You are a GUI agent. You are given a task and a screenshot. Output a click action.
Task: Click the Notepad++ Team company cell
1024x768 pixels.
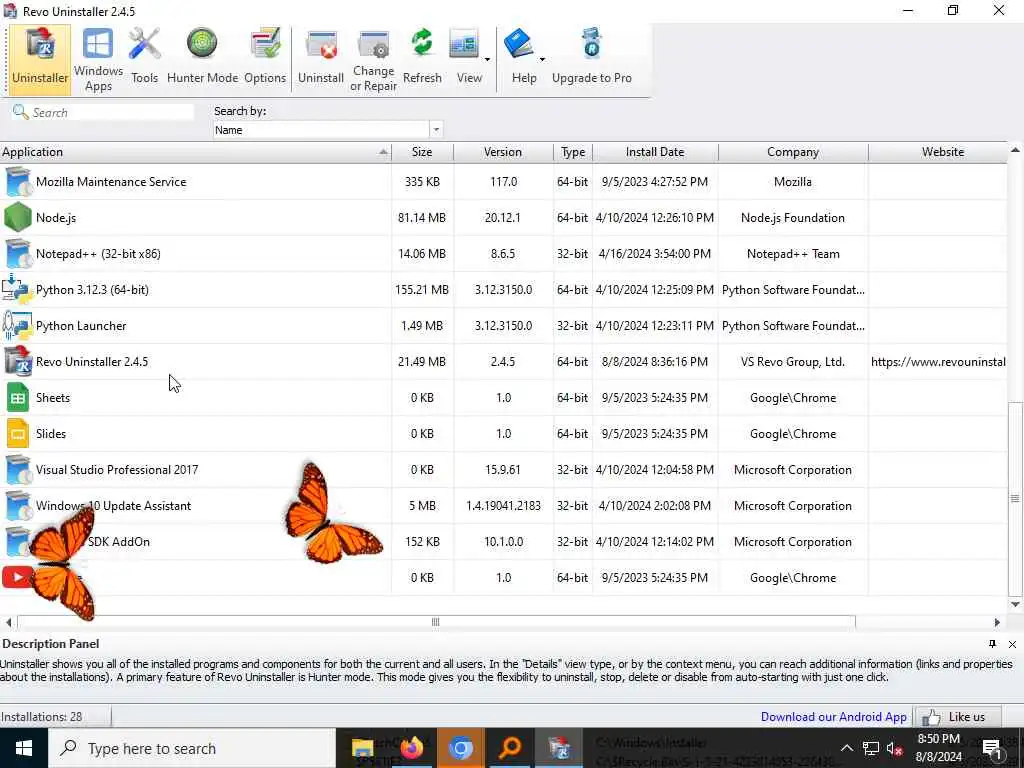pyautogui.click(x=793, y=253)
